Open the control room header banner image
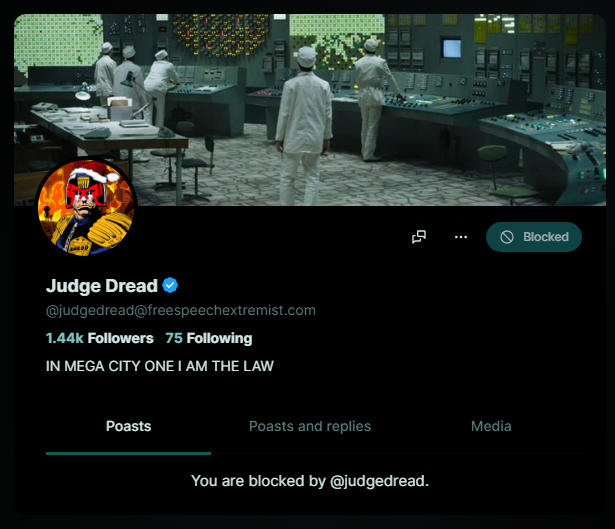Image resolution: width=615 pixels, height=529 pixels. point(310,110)
